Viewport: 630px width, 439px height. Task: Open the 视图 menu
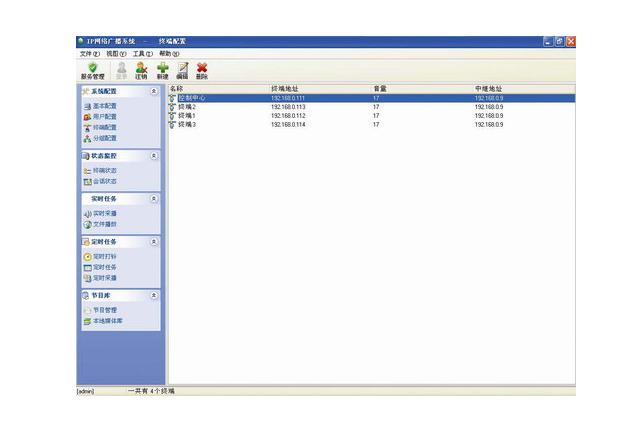(x=116, y=53)
